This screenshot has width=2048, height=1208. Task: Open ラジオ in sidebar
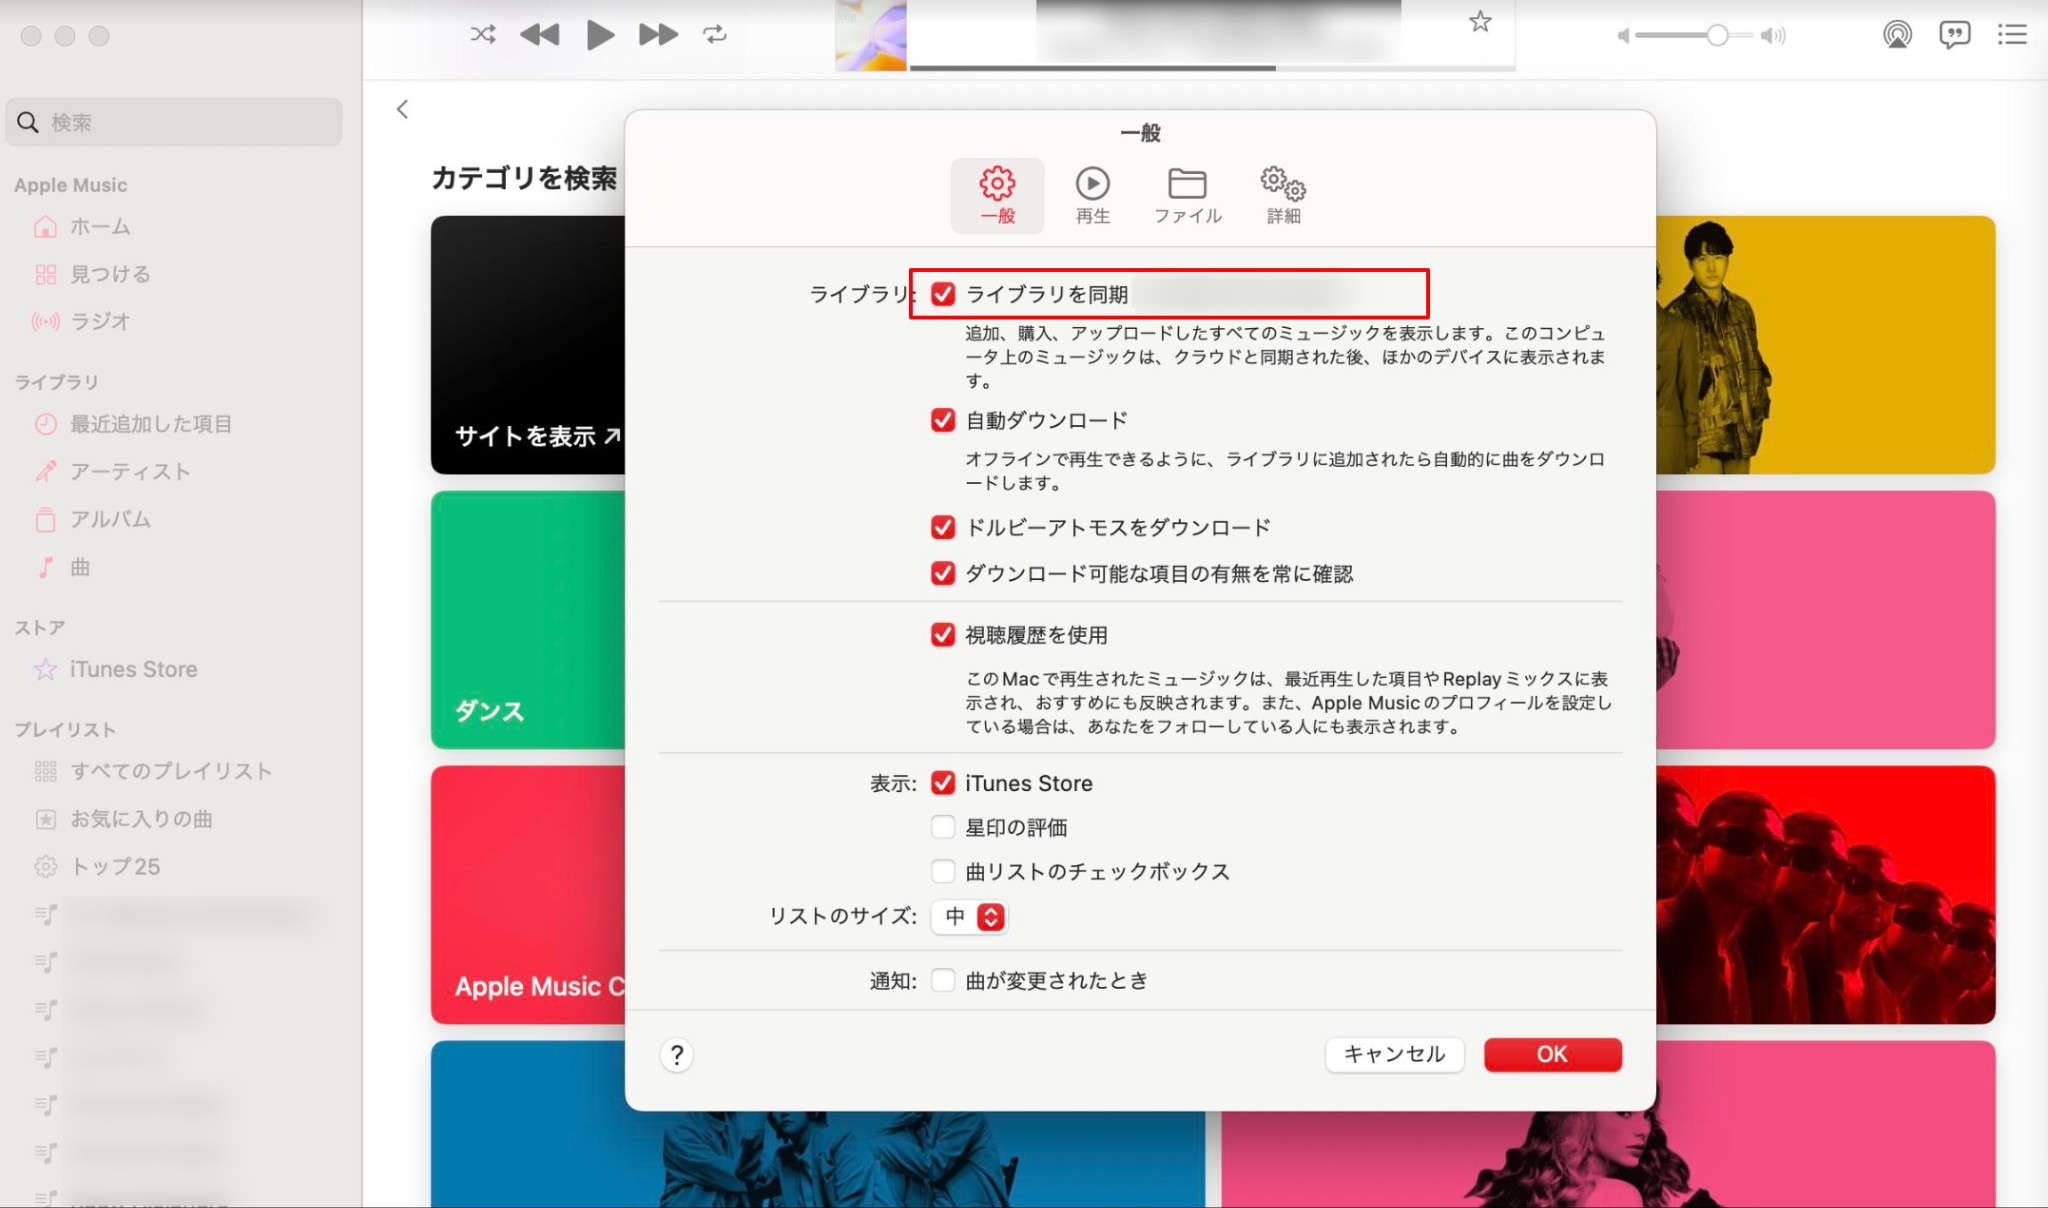(x=100, y=321)
